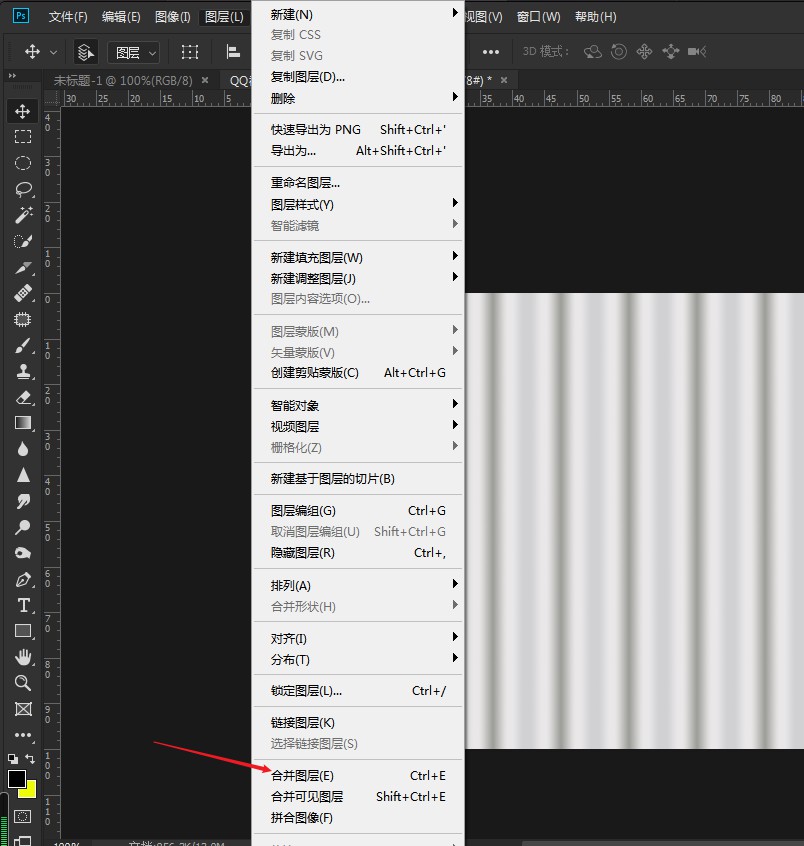
Task: Expand the 新建(N) submenu
Action: pyautogui.click(x=358, y=14)
